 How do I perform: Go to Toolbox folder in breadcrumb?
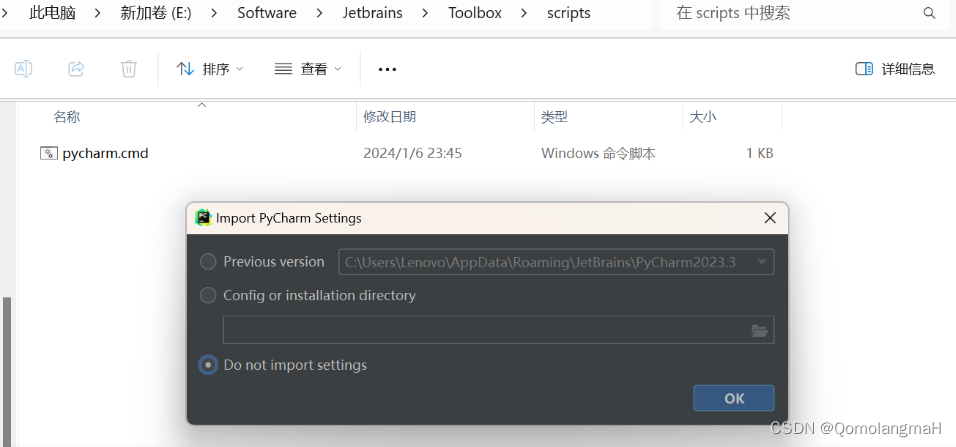(475, 13)
